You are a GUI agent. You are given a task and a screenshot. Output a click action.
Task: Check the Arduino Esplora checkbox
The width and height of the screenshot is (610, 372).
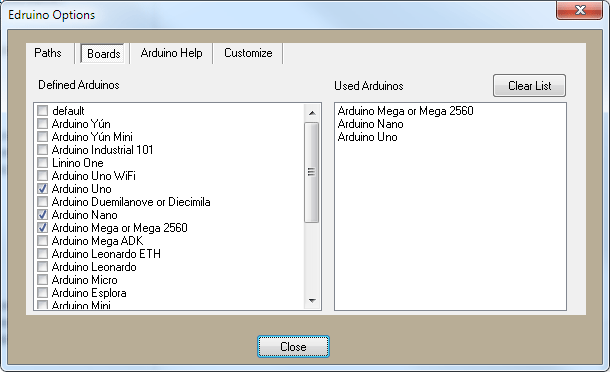[42, 293]
